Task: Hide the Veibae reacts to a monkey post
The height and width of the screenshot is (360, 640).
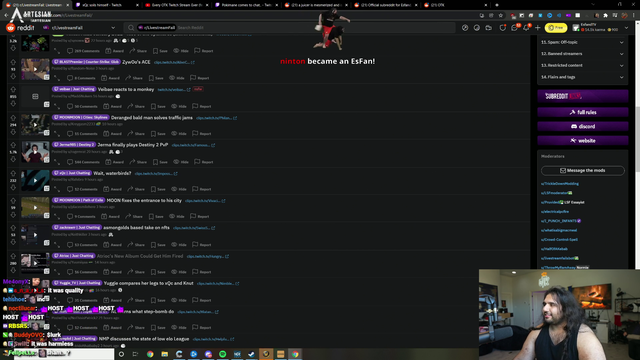Action: tap(179, 107)
